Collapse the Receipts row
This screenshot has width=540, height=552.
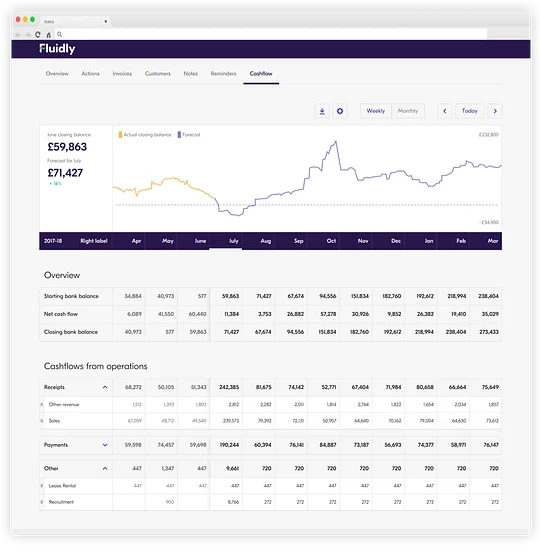coord(105,387)
